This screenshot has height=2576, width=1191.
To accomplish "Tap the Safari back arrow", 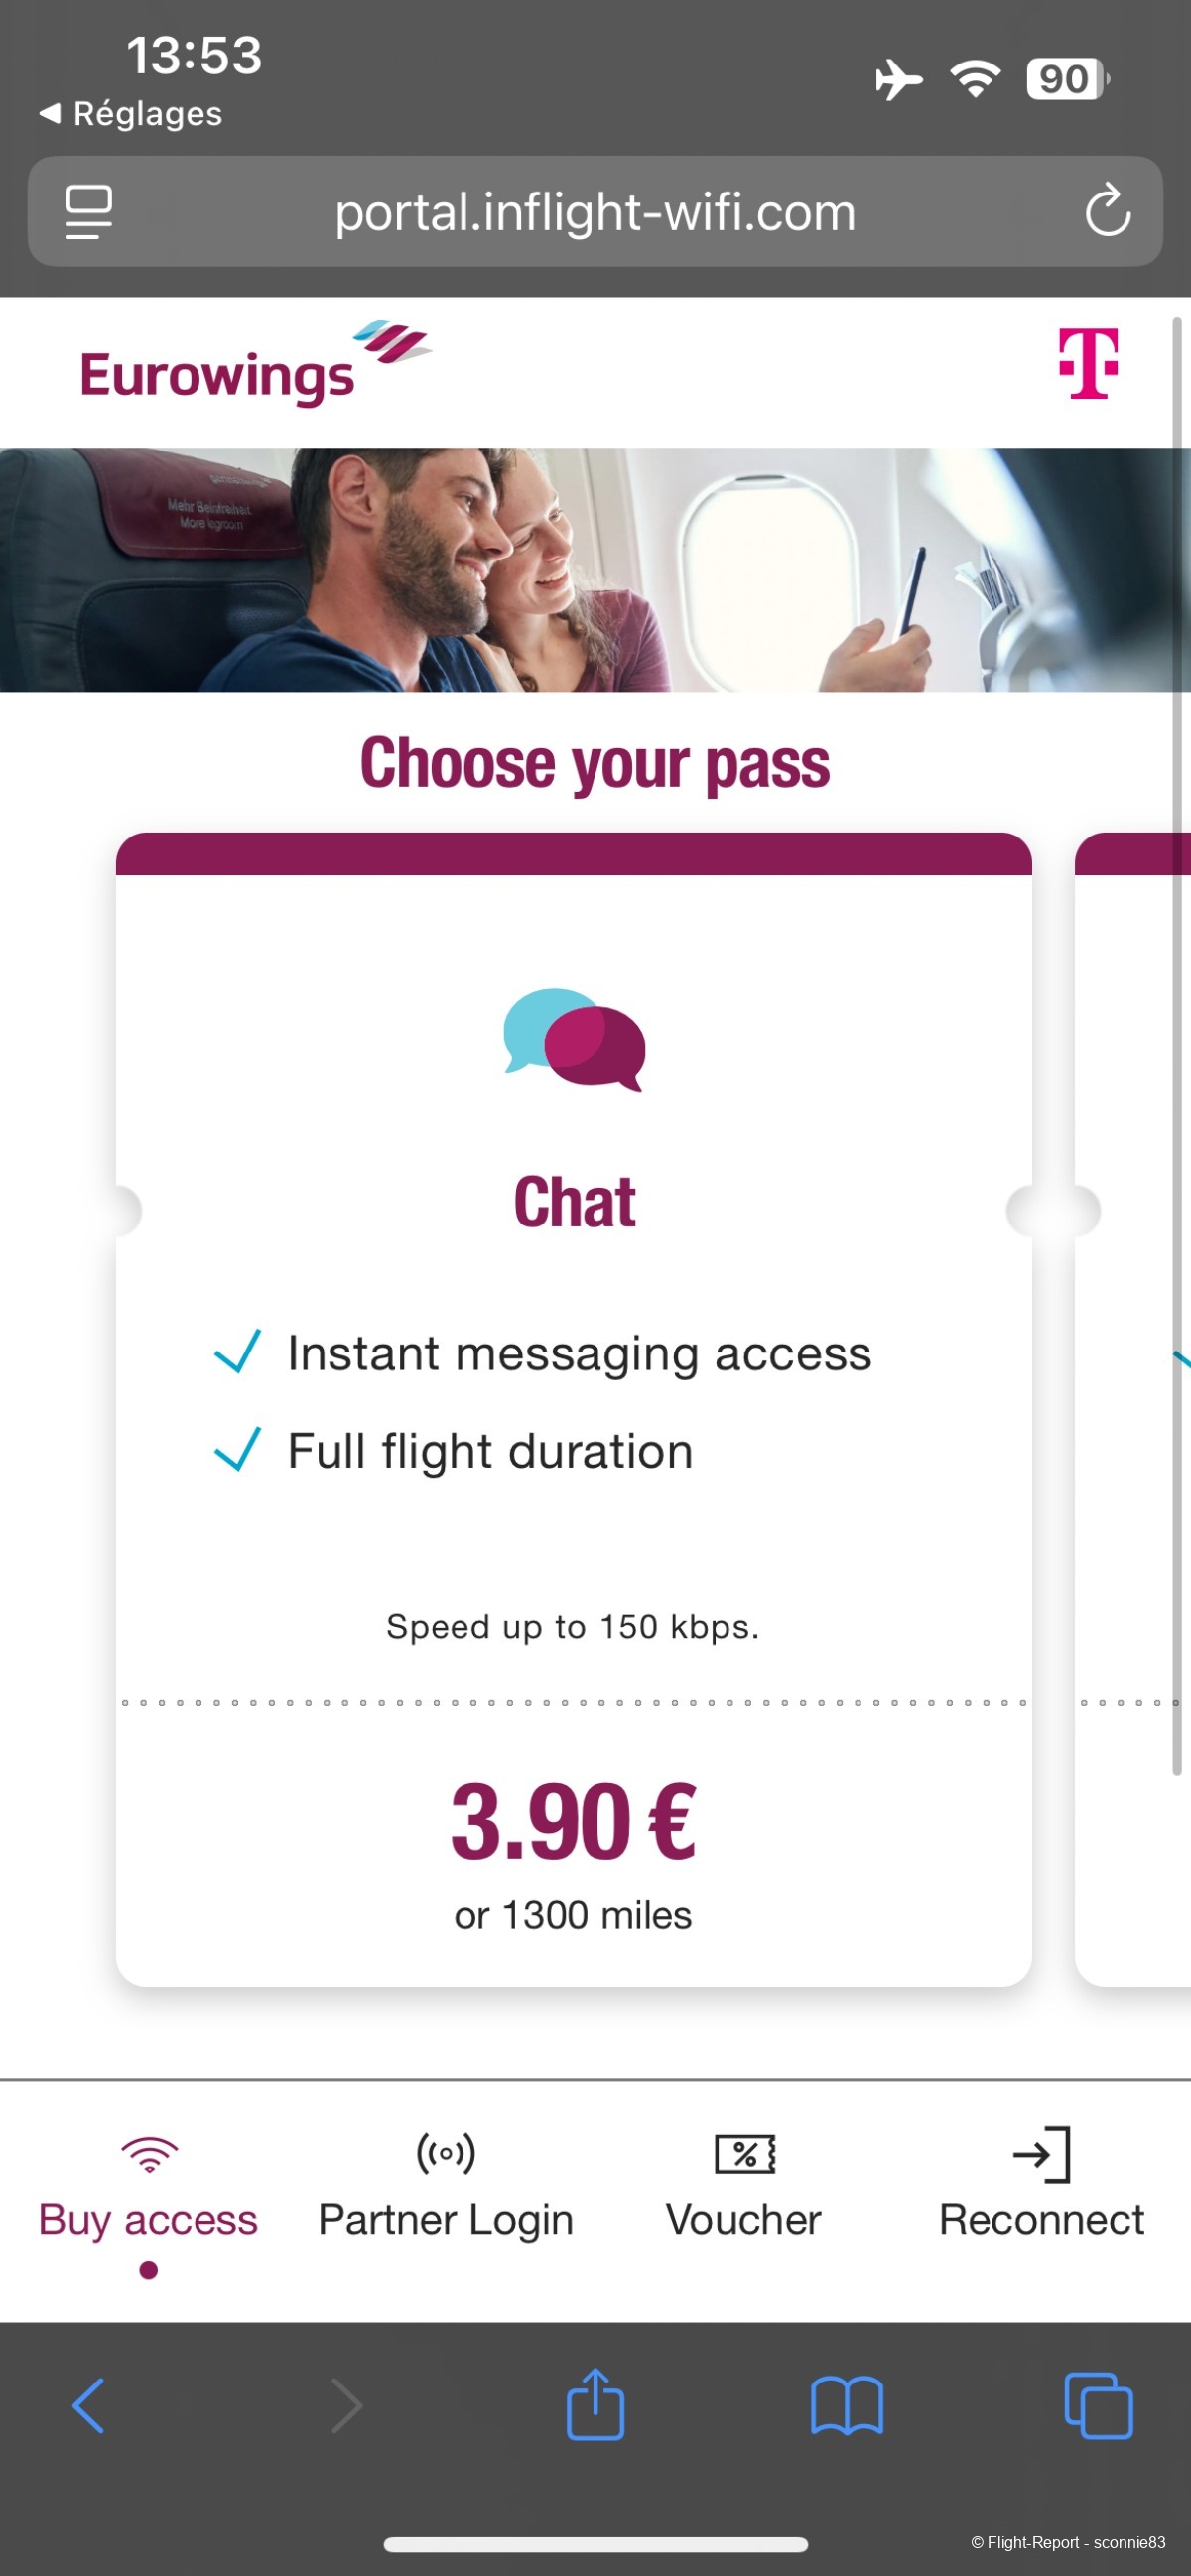I will pyautogui.click(x=89, y=2405).
